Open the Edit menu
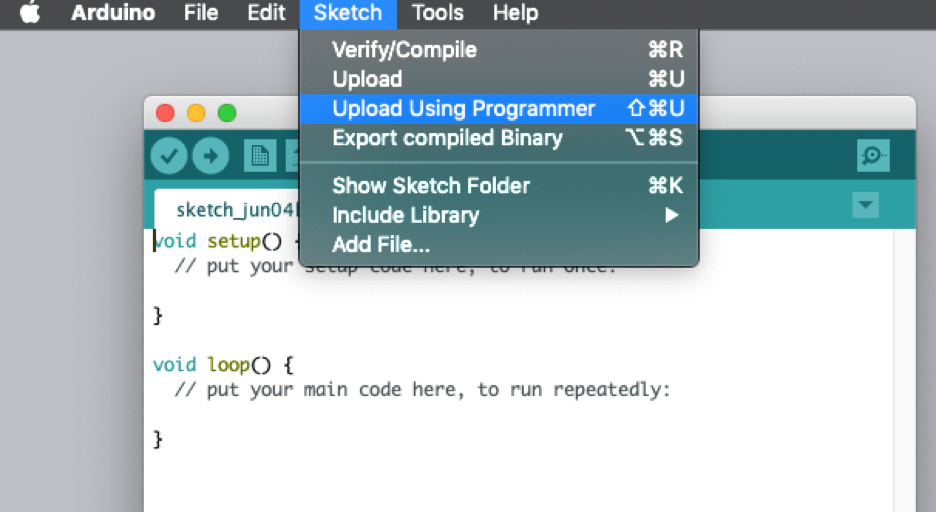 pyautogui.click(x=266, y=14)
